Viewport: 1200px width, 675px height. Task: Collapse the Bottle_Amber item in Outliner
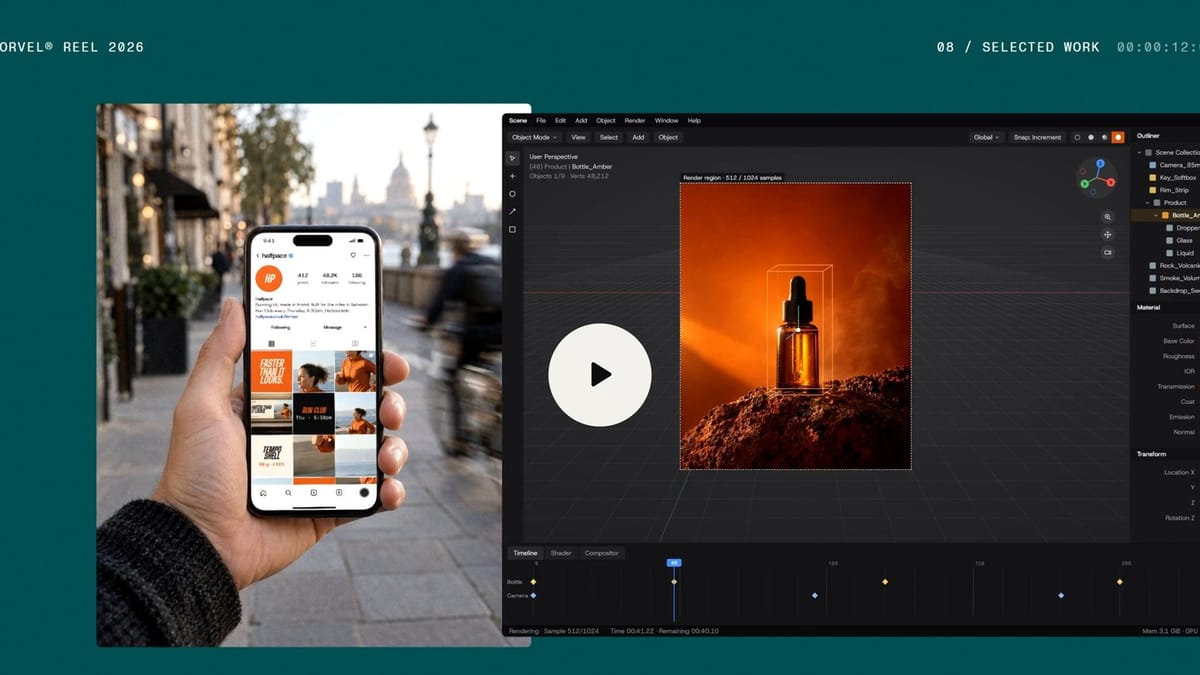(1154, 215)
